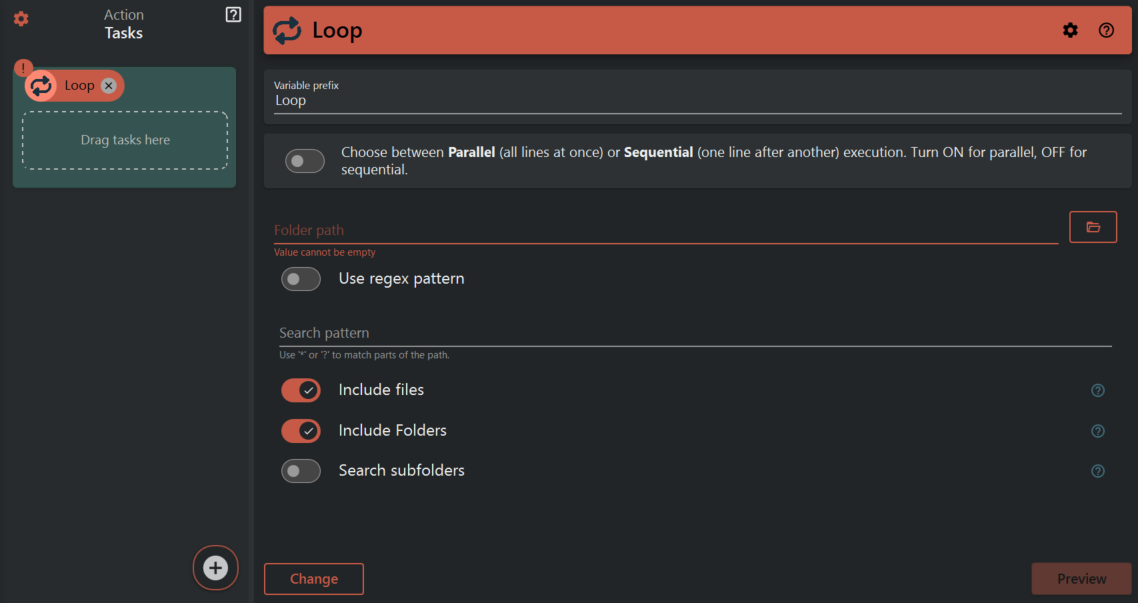Open the Loop help question mark
This screenshot has height=603, width=1138.
(1106, 30)
